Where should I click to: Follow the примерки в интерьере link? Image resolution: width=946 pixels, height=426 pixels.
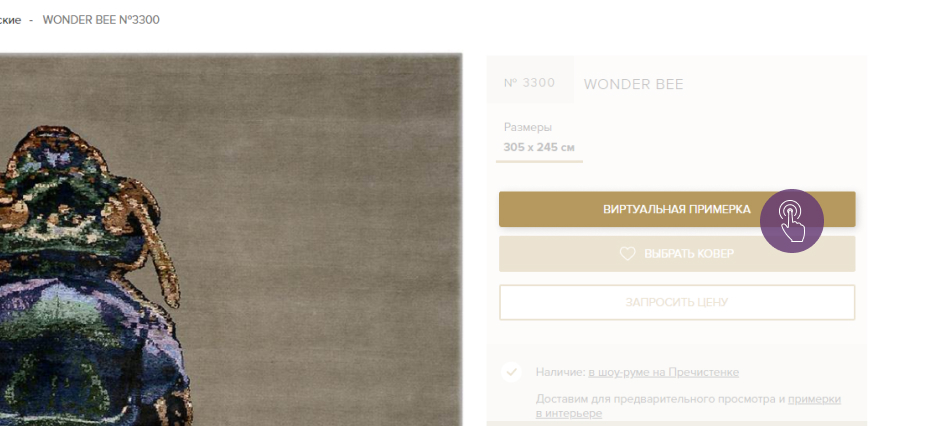(x=688, y=406)
